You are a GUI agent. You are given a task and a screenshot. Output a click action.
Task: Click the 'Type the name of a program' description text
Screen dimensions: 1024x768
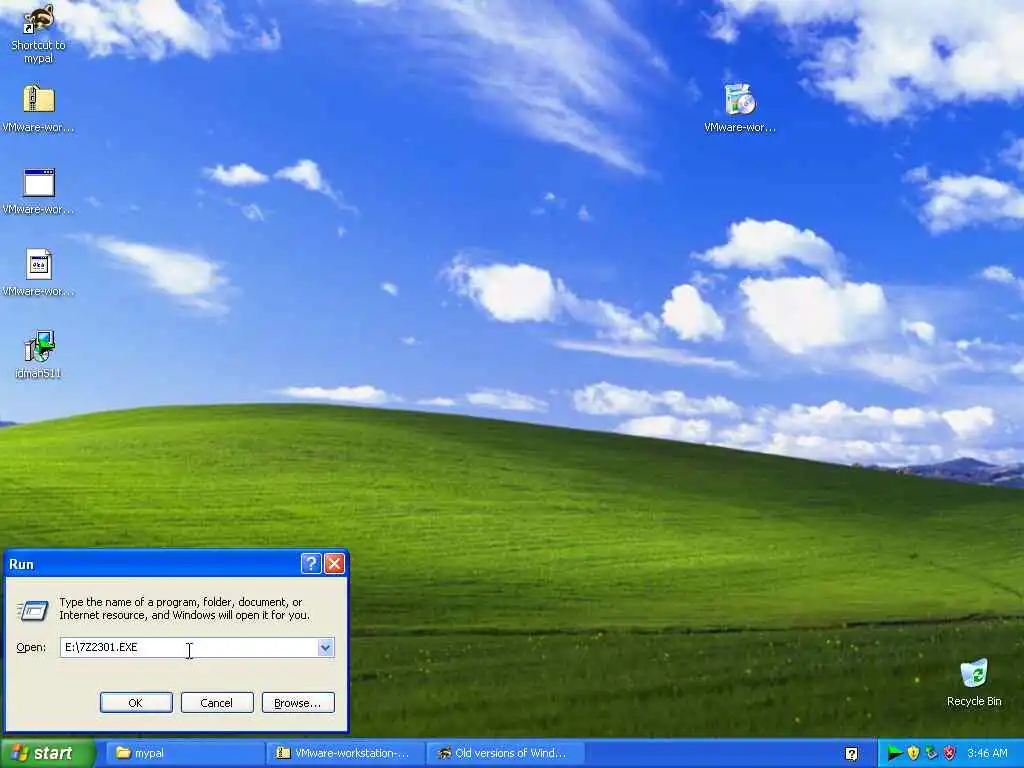coord(184,609)
